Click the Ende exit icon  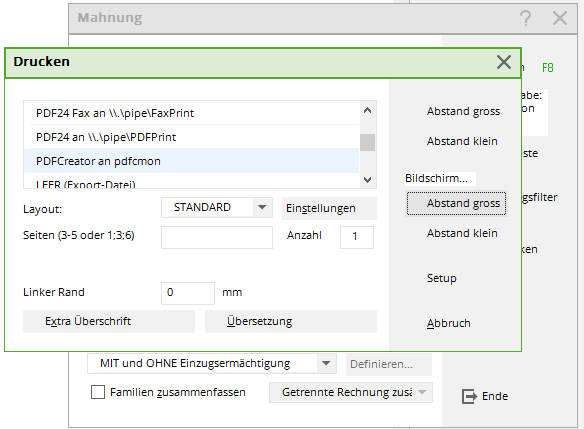pyautogui.click(x=469, y=396)
